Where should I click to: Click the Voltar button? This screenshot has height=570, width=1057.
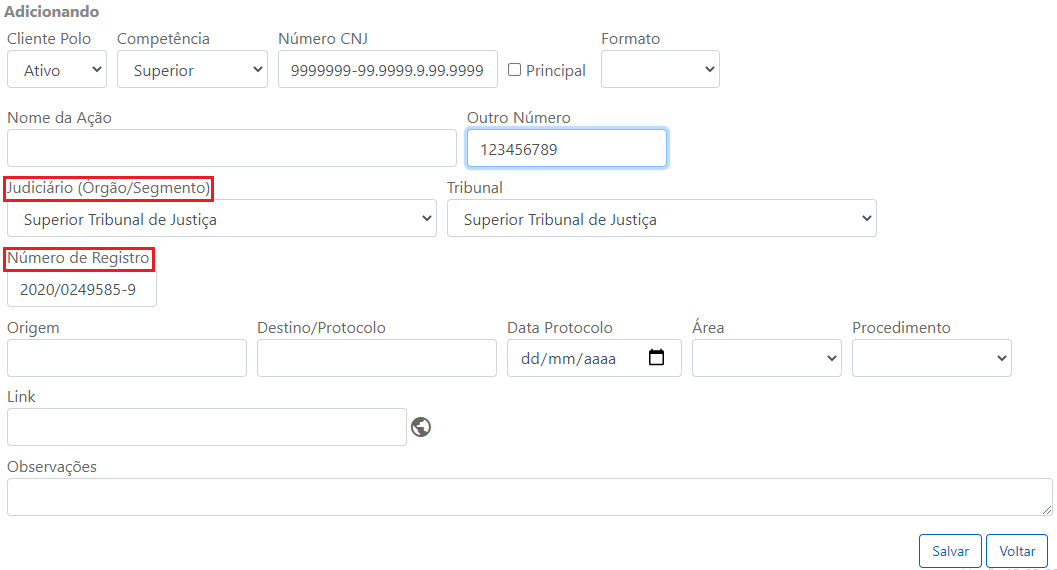[x=1017, y=551]
